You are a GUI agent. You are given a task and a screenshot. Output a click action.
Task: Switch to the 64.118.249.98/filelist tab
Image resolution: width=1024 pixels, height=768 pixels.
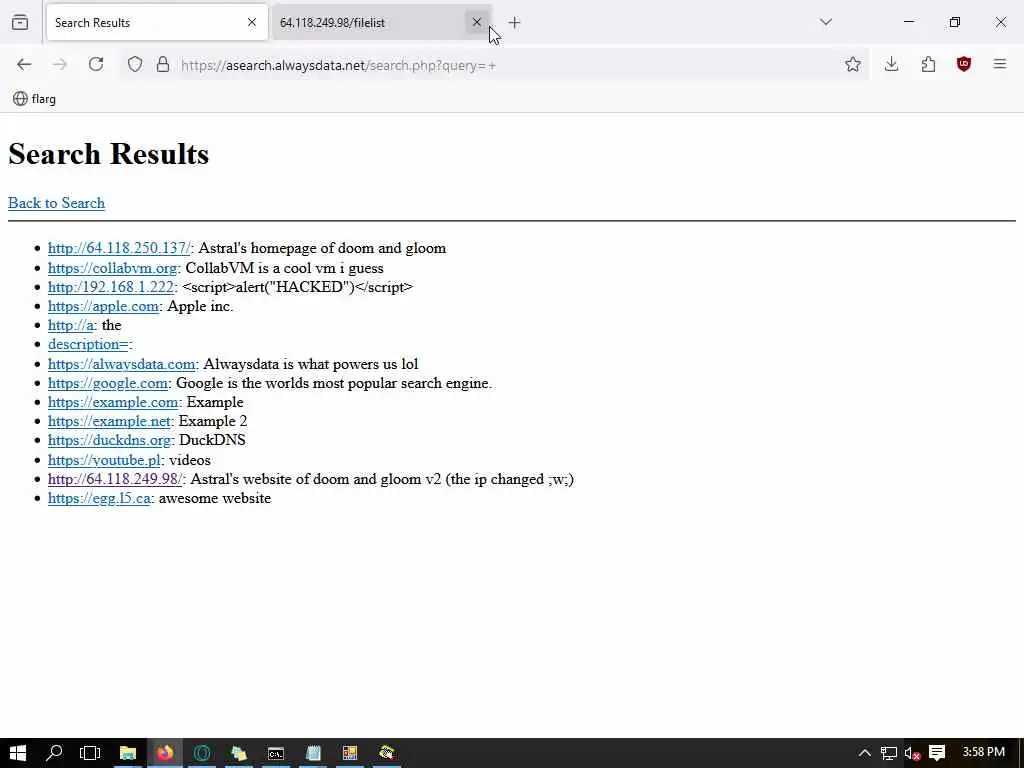[381, 23]
